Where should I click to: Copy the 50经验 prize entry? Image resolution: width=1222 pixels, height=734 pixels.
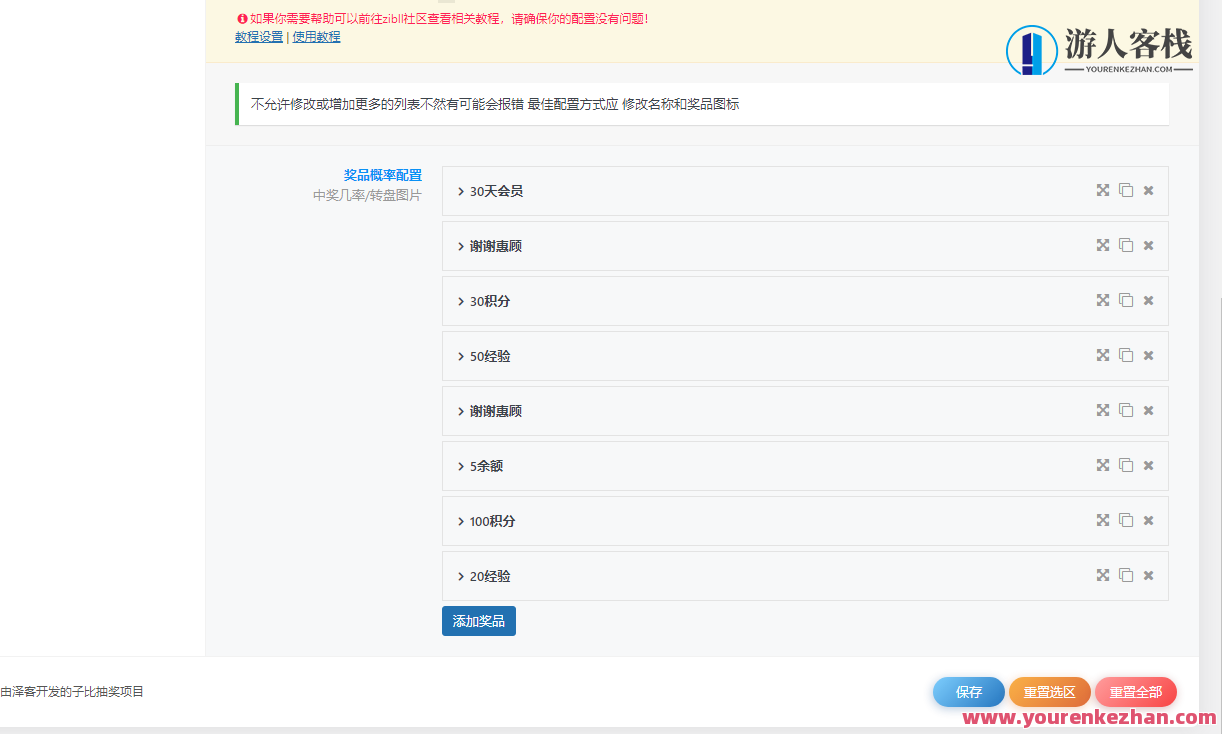pos(1126,355)
